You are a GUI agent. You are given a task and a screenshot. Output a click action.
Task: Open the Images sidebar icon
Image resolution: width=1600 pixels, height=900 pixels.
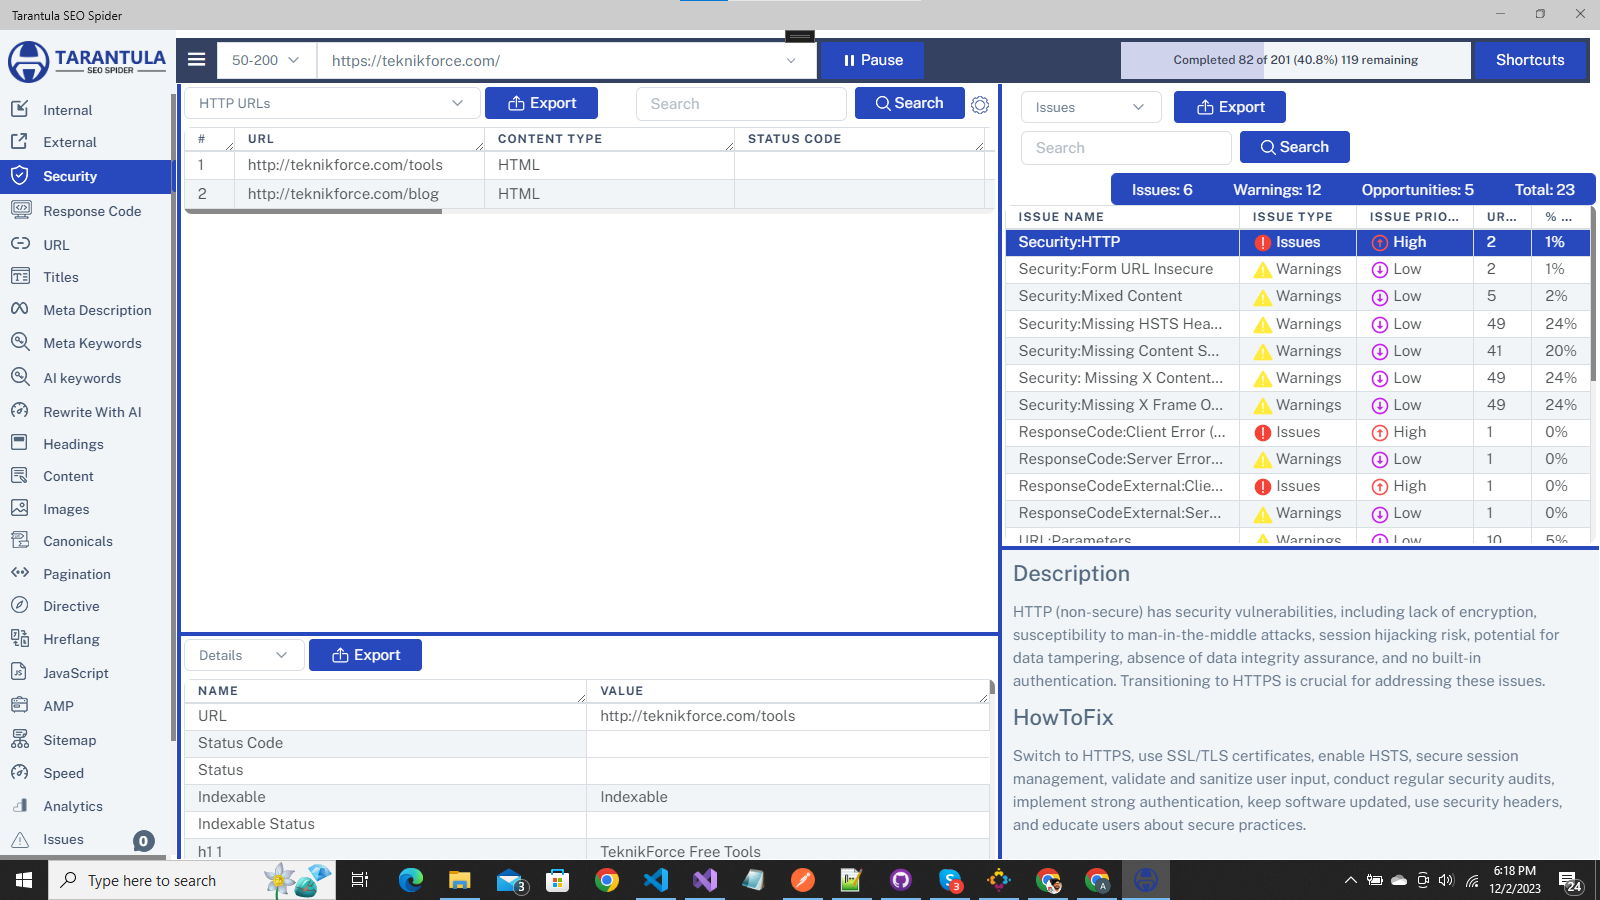coord(19,508)
